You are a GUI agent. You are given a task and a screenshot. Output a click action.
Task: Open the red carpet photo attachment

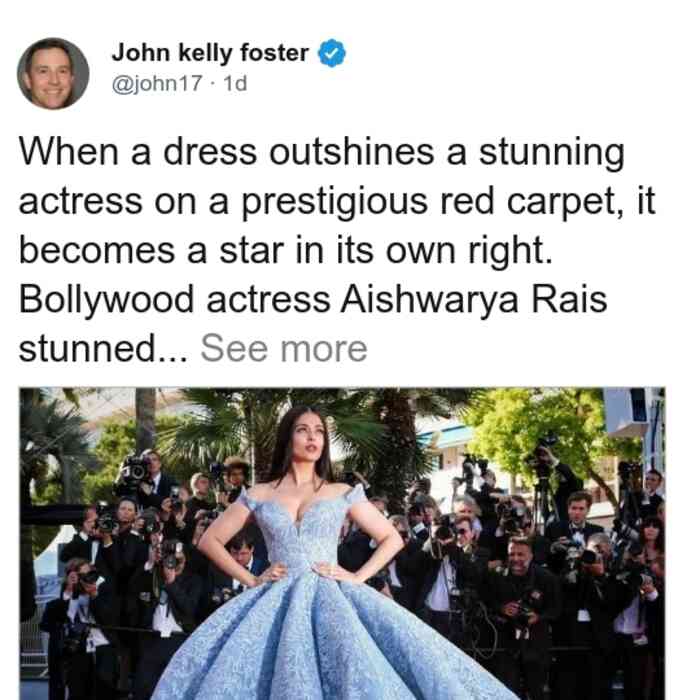coord(342,543)
